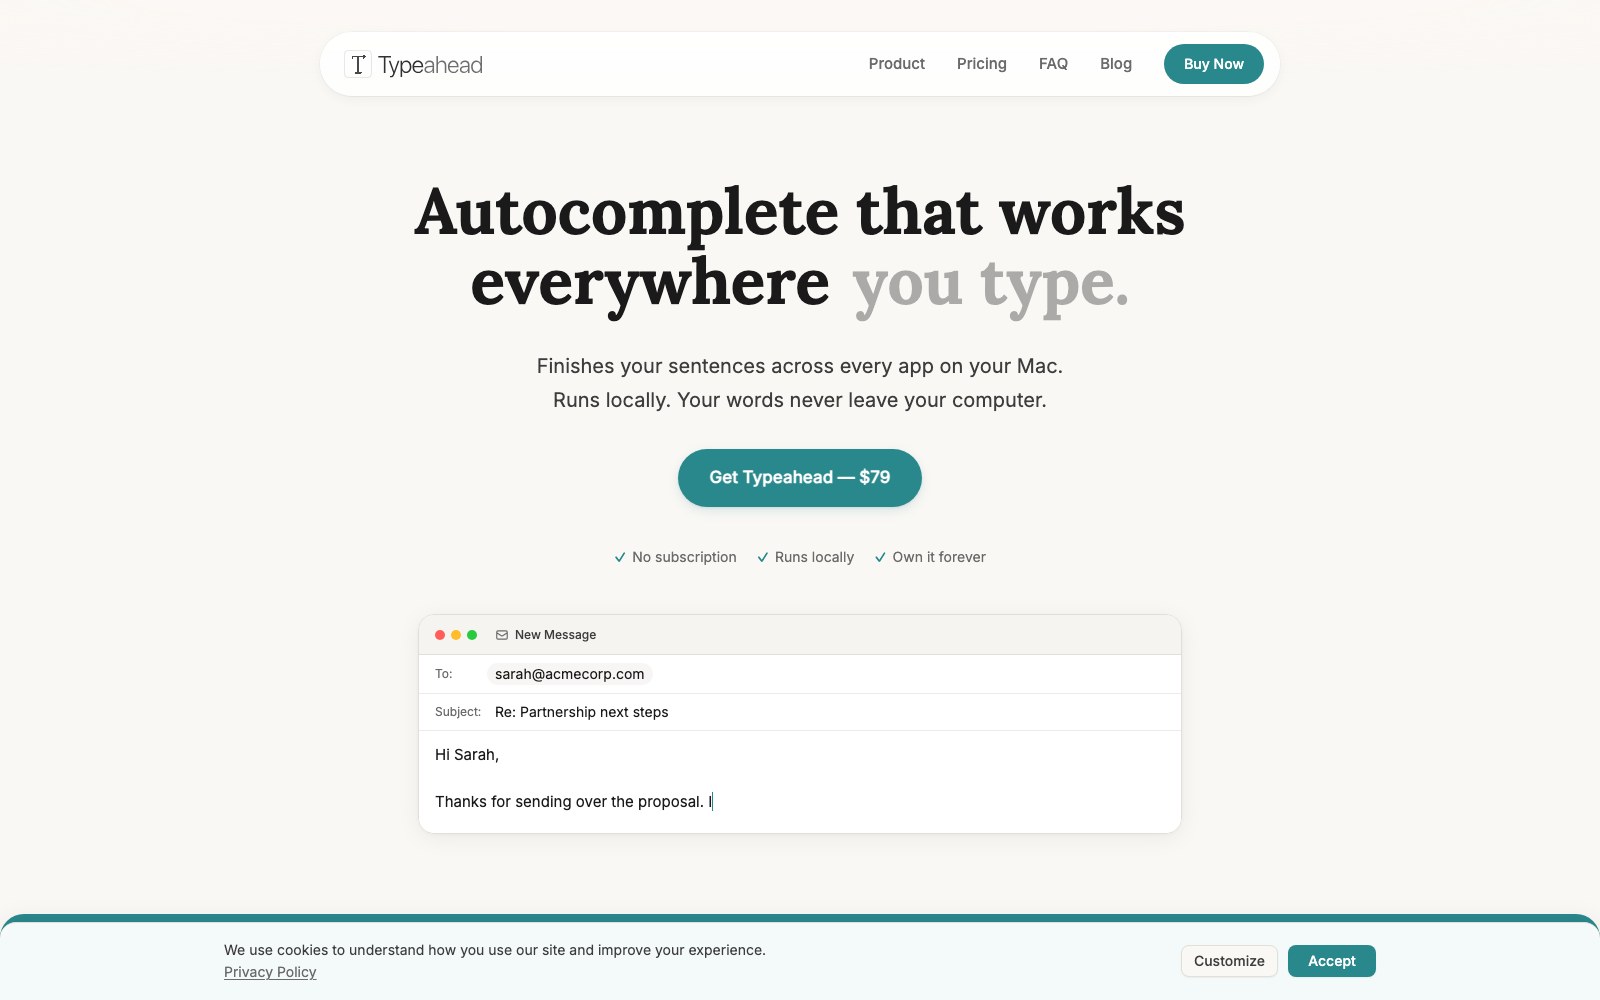Image resolution: width=1600 pixels, height=1000 pixels.
Task: Click the checkmark beside Runs locally
Action: point(763,558)
